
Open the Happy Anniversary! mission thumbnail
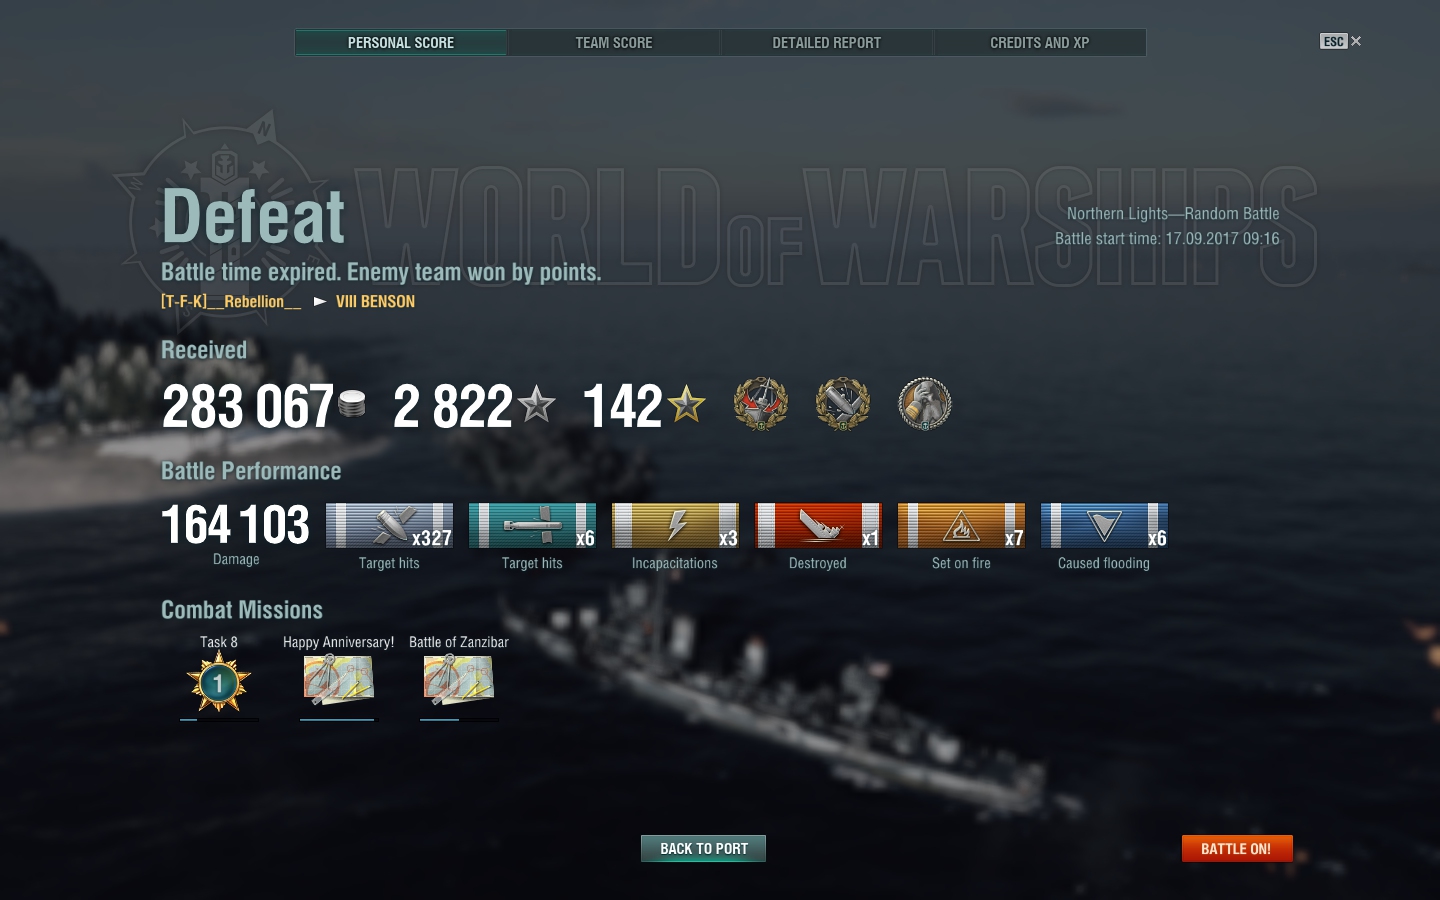pyautogui.click(x=339, y=680)
